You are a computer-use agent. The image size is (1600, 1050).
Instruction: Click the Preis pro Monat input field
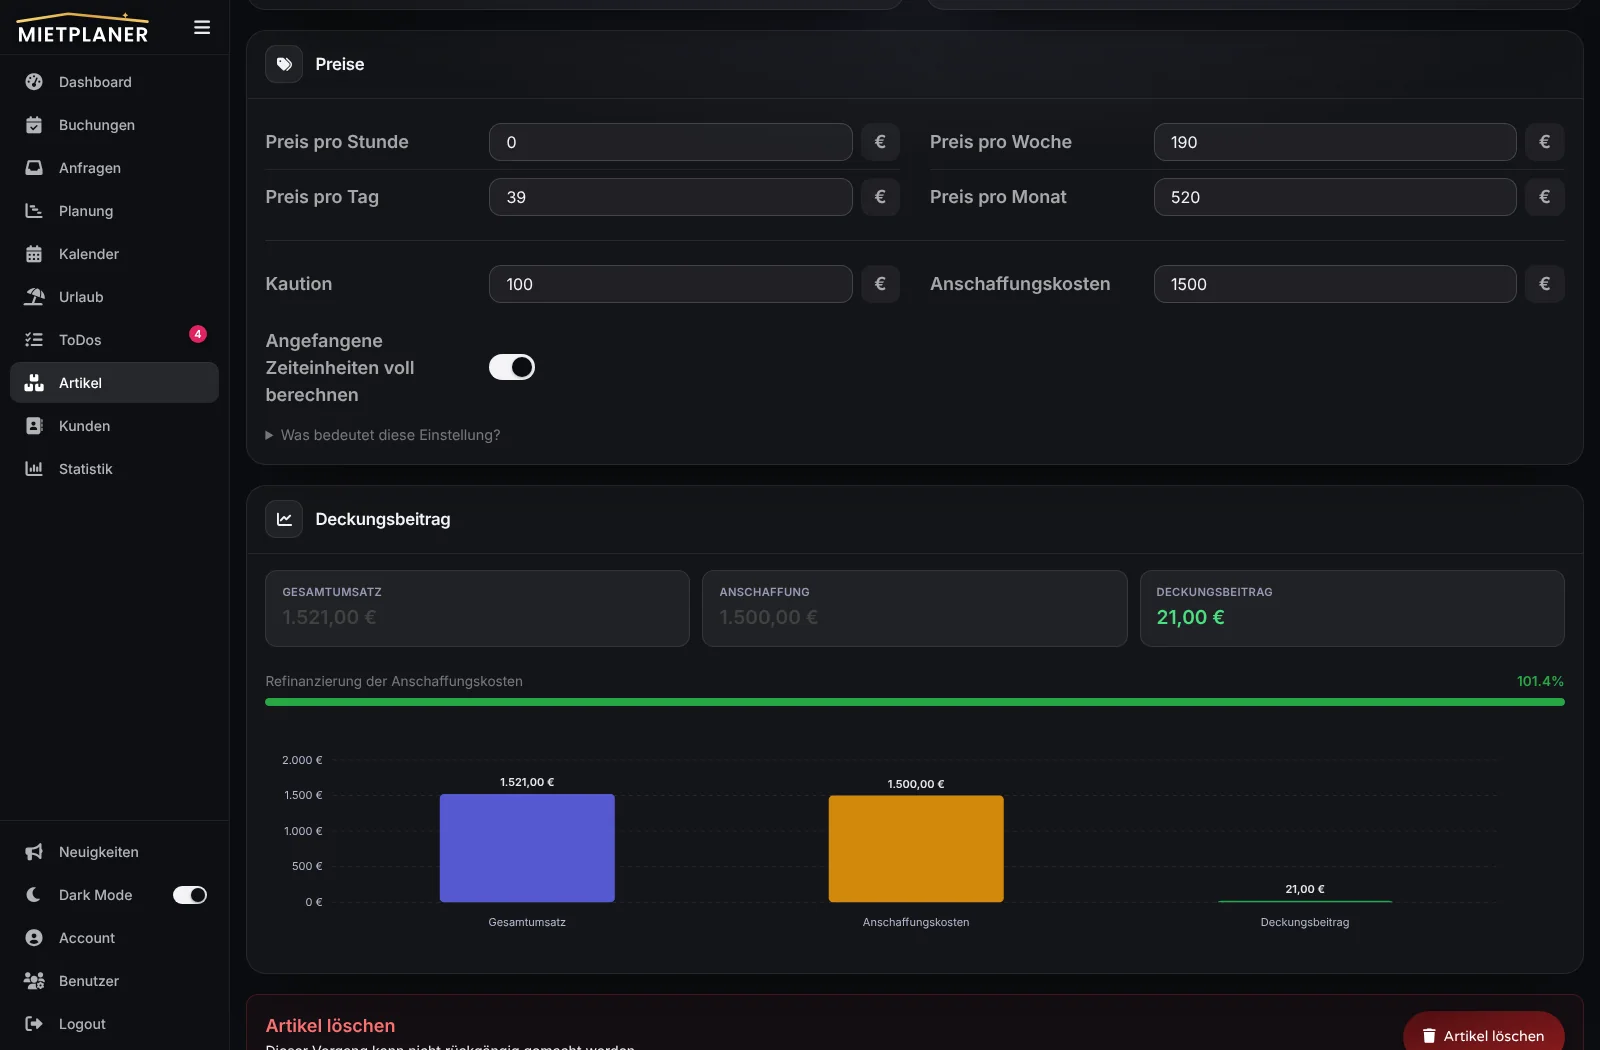(x=1335, y=197)
